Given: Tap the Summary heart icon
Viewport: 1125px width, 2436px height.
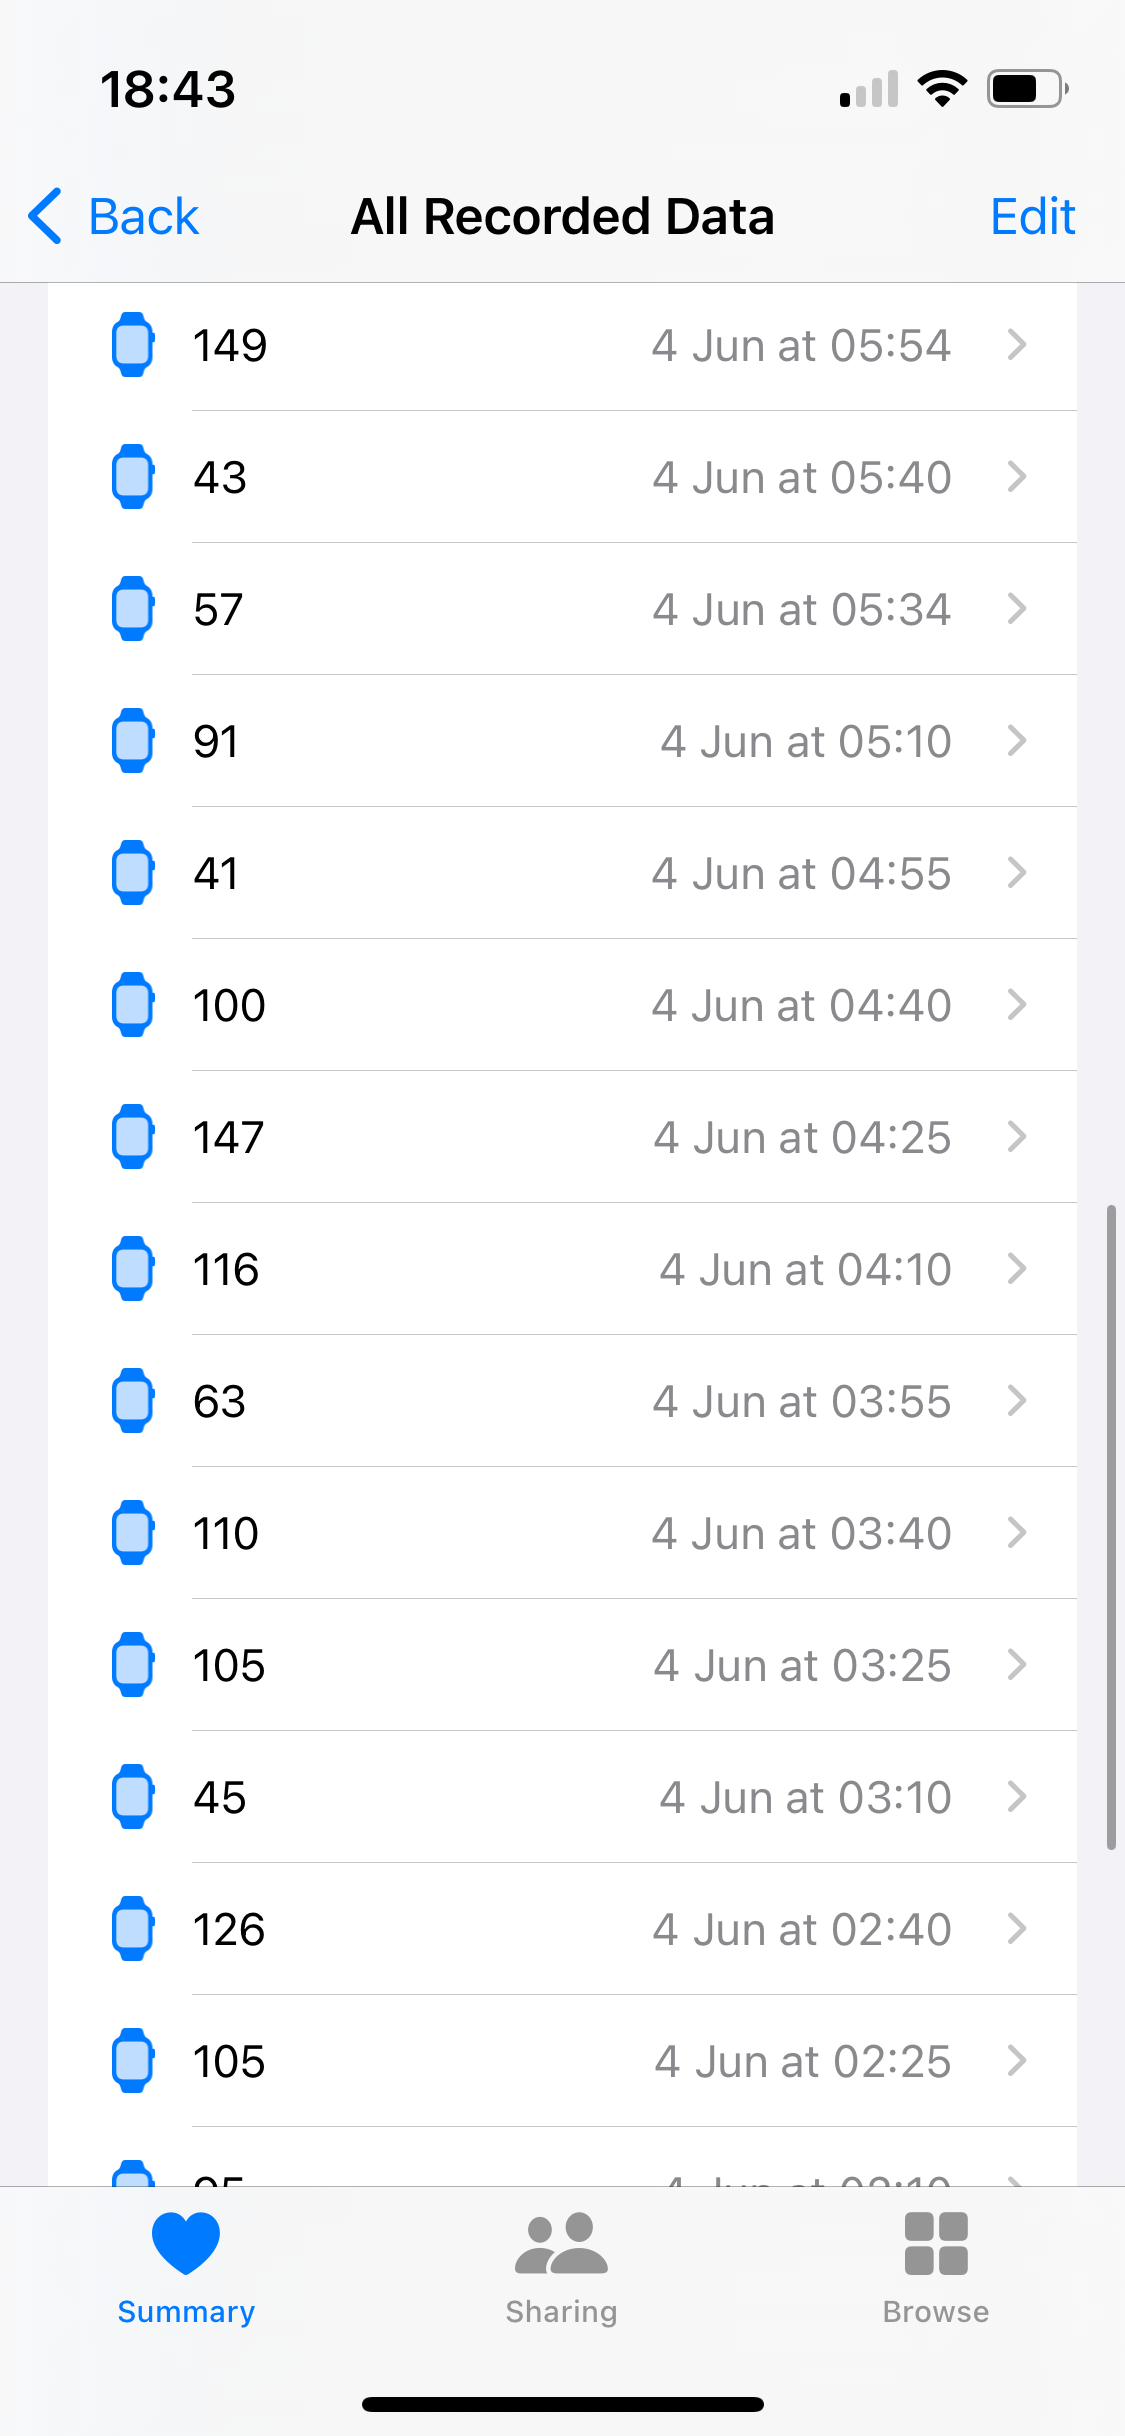Looking at the screenshot, I should click(186, 2243).
